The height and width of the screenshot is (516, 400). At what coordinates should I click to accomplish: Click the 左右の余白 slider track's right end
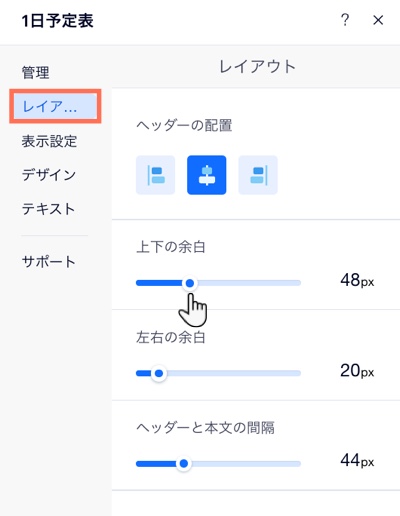[298, 373]
